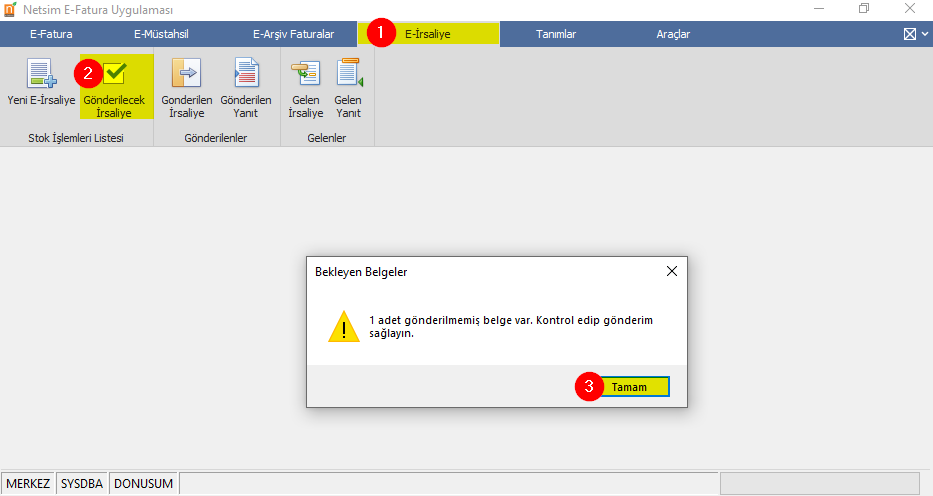The width and height of the screenshot is (933, 496).
Task: Open the E-Arşiv Faturalar tab
Action: click(x=293, y=34)
